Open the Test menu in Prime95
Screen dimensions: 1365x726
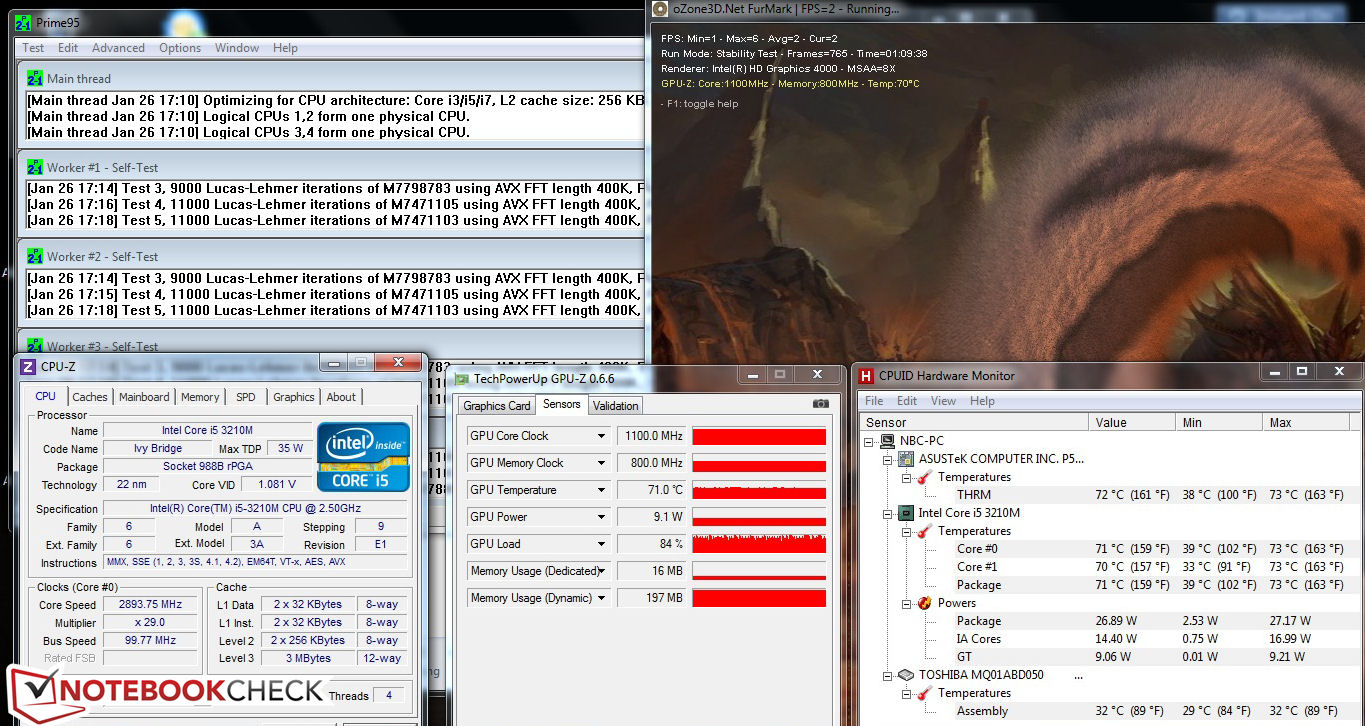[x=33, y=48]
